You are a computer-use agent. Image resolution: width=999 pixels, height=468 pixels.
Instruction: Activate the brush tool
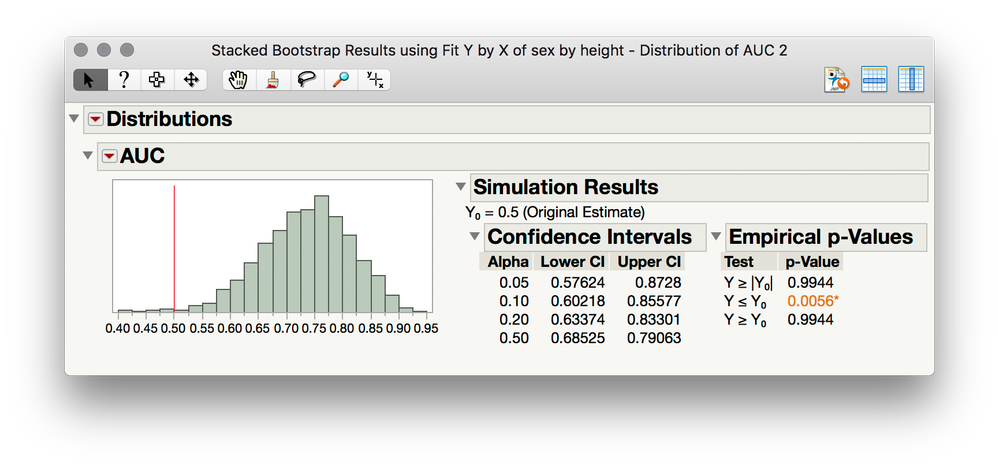[x=273, y=80]
